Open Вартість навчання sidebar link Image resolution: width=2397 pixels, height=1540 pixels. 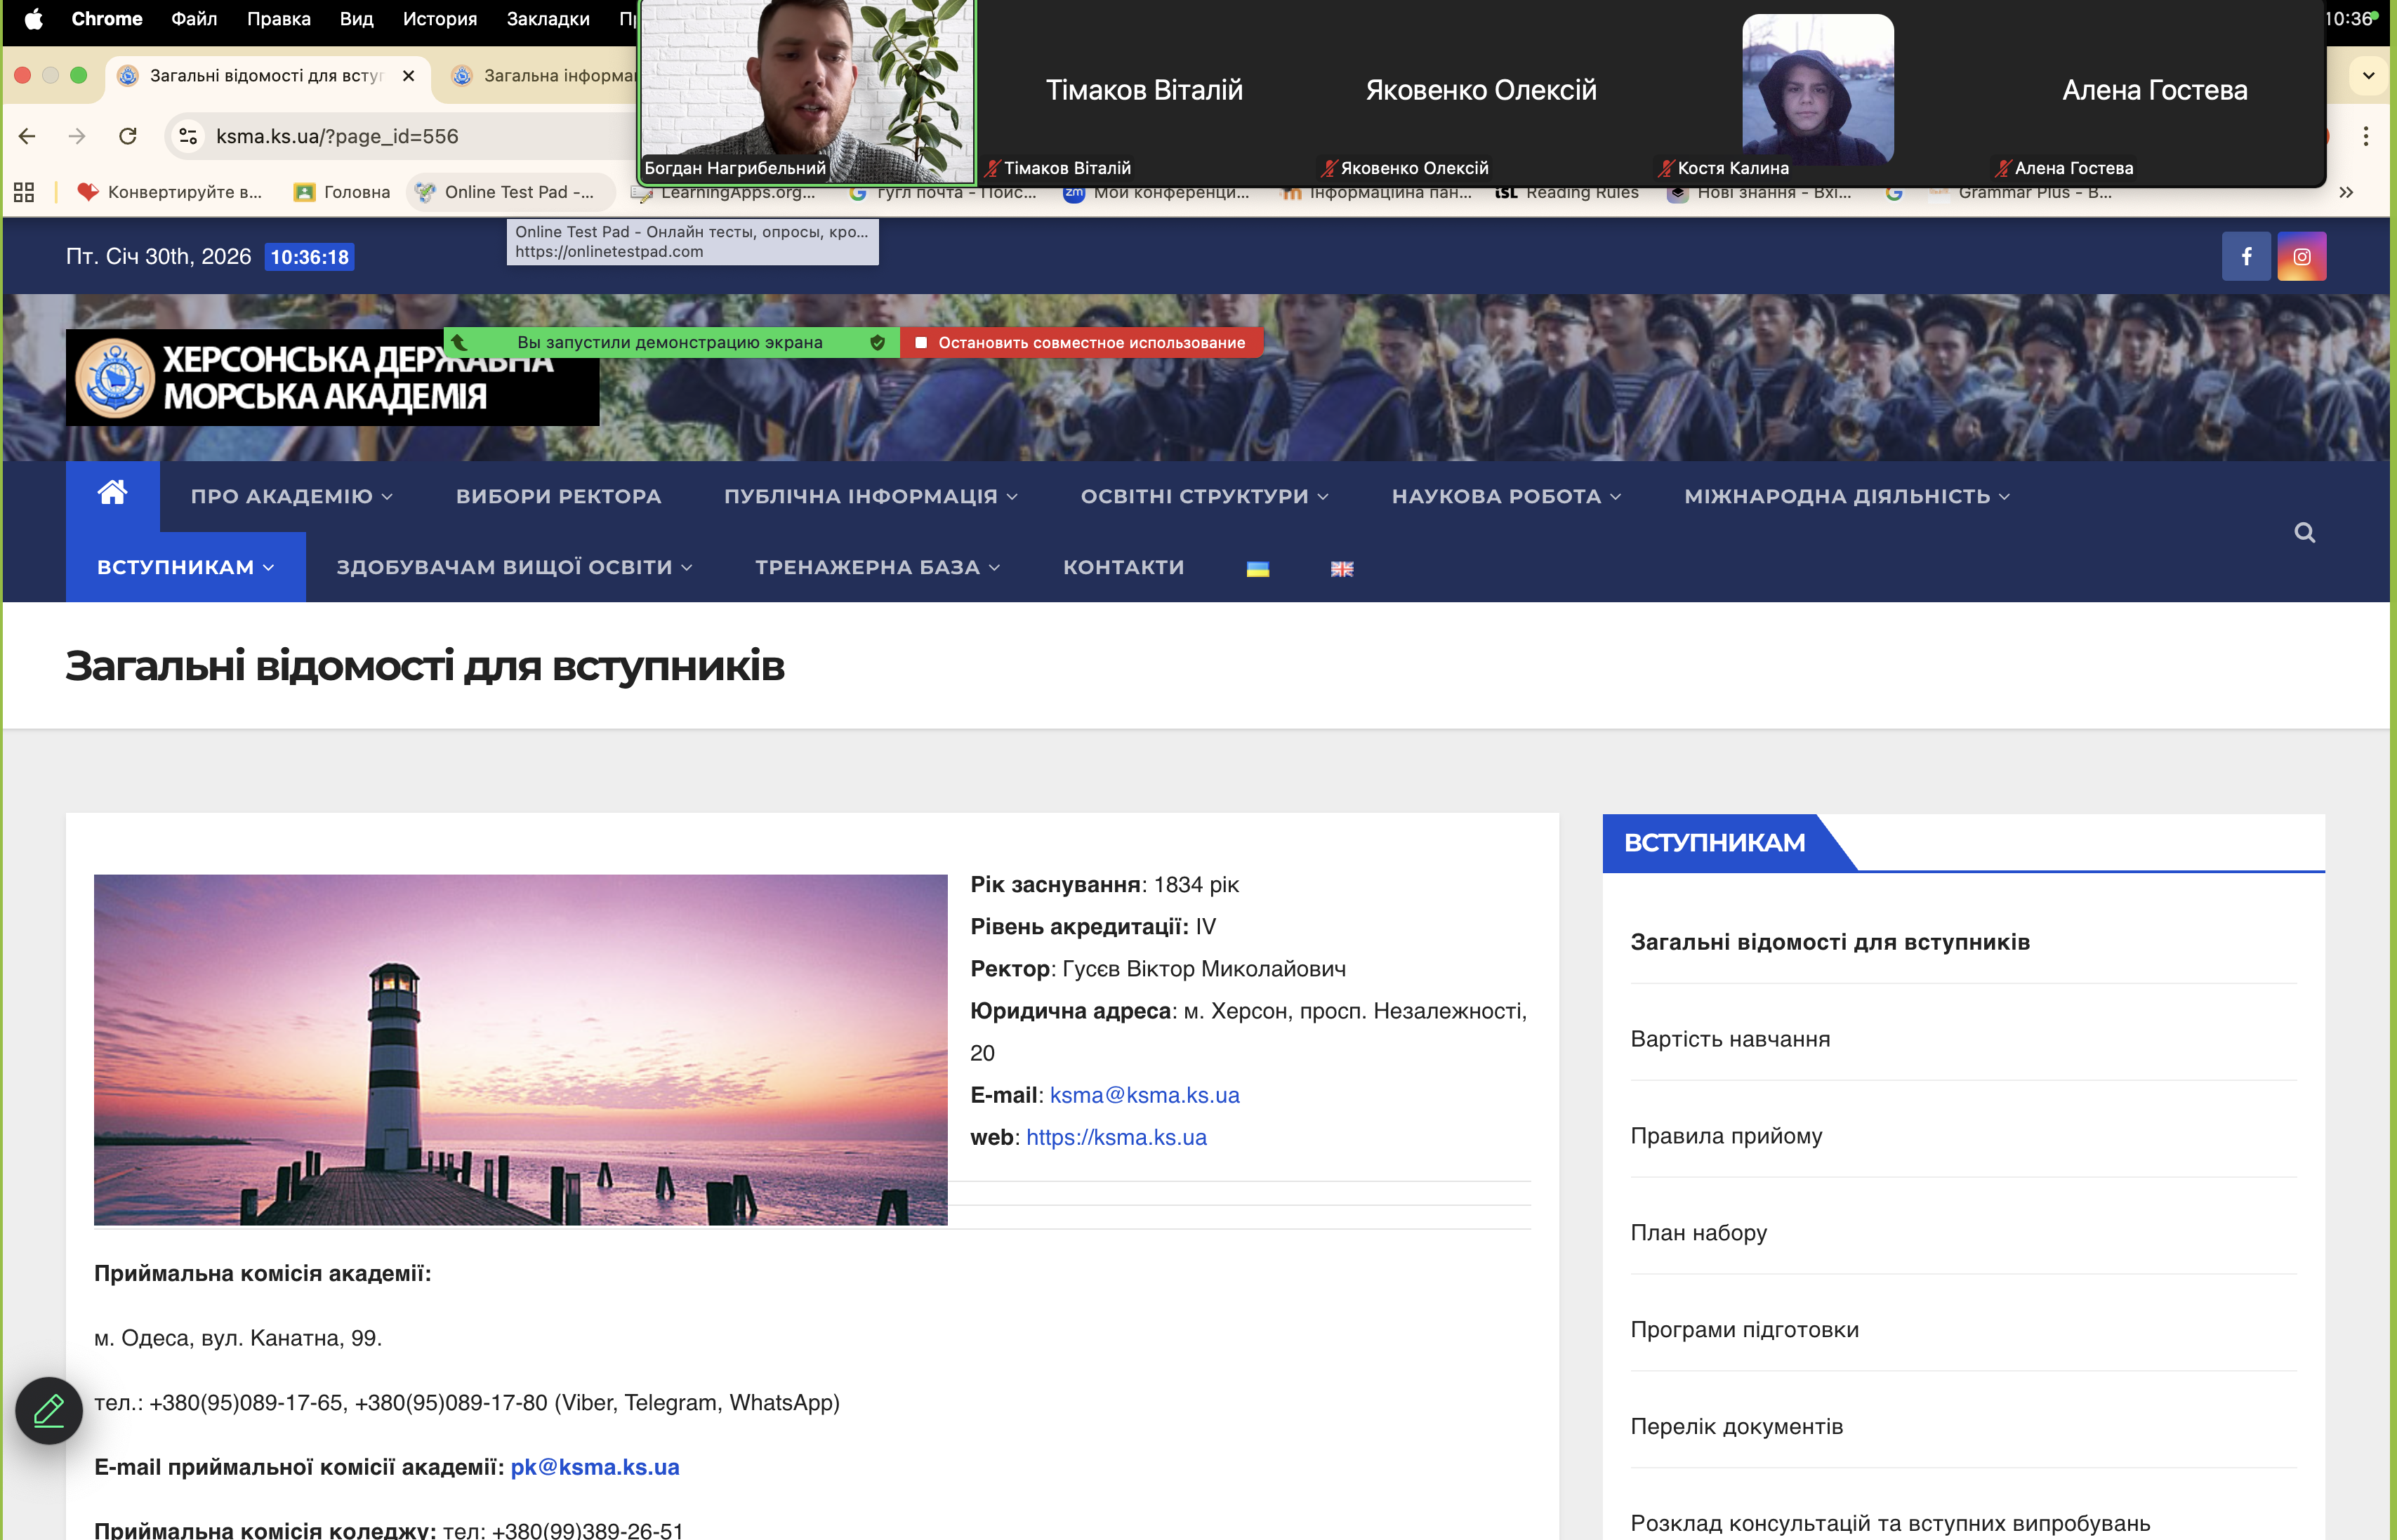(x=1729, y=1039)
